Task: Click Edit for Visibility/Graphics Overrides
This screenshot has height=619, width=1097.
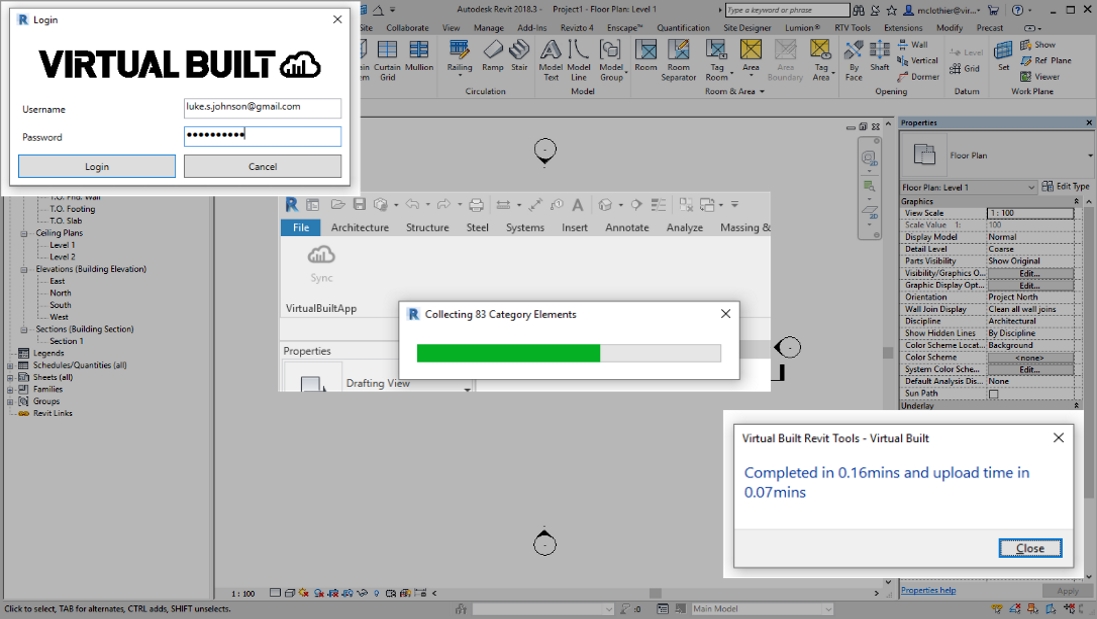Action: (1030, 273)
